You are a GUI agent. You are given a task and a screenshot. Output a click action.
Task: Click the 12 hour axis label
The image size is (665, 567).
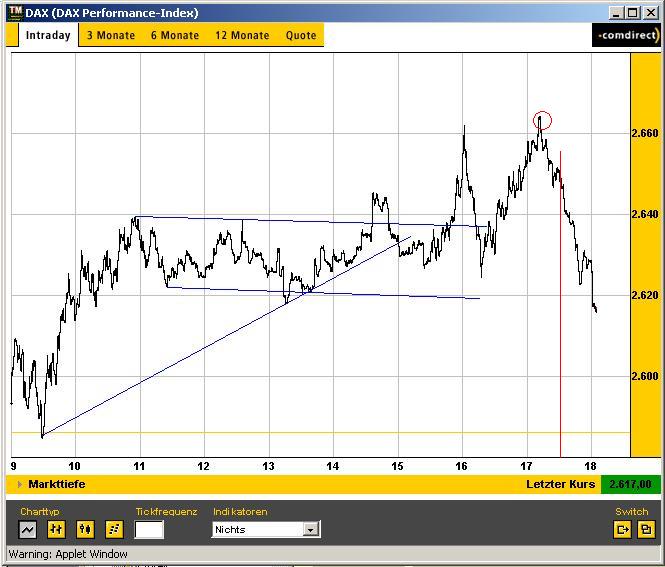(x=203, y=466)
